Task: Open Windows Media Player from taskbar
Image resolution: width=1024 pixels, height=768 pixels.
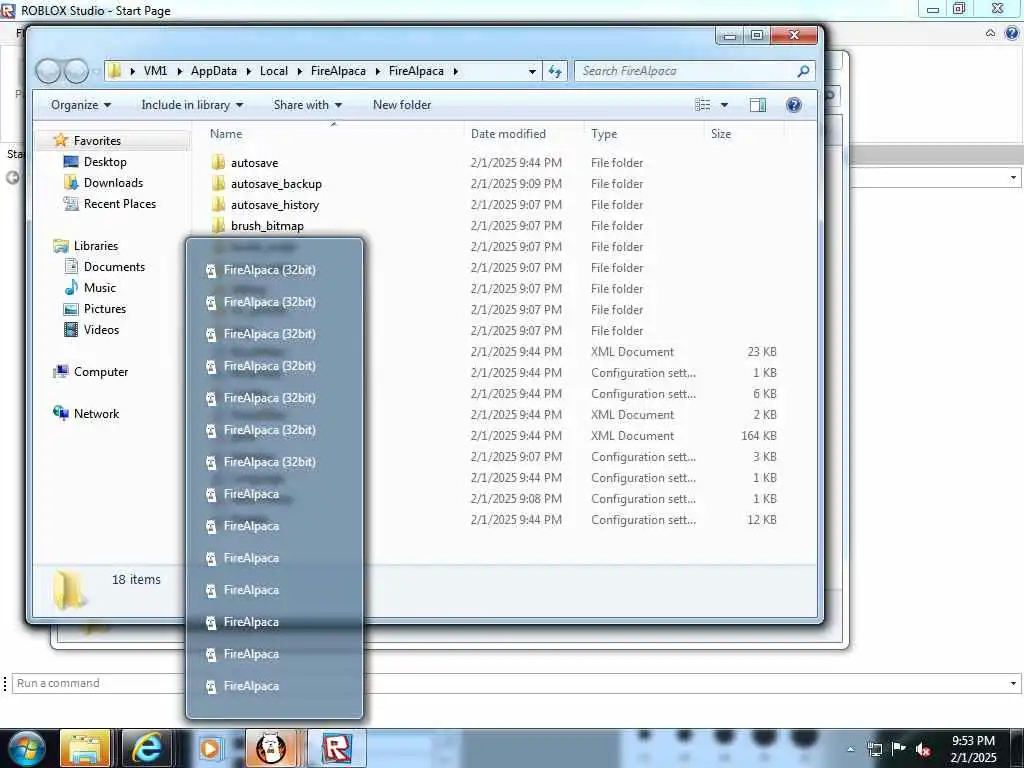Action: click(210, 748)
